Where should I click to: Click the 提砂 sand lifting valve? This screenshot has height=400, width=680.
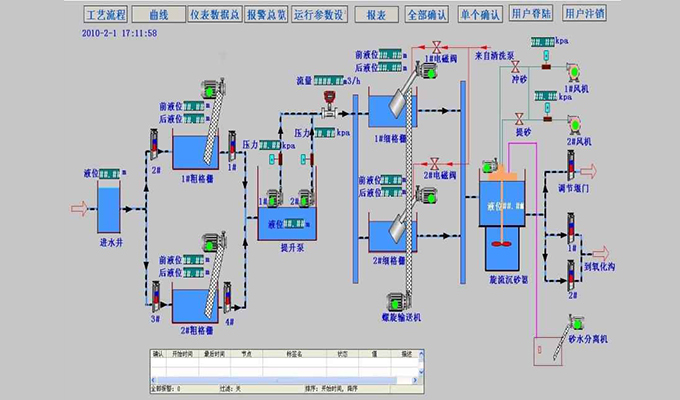point(519,119)
